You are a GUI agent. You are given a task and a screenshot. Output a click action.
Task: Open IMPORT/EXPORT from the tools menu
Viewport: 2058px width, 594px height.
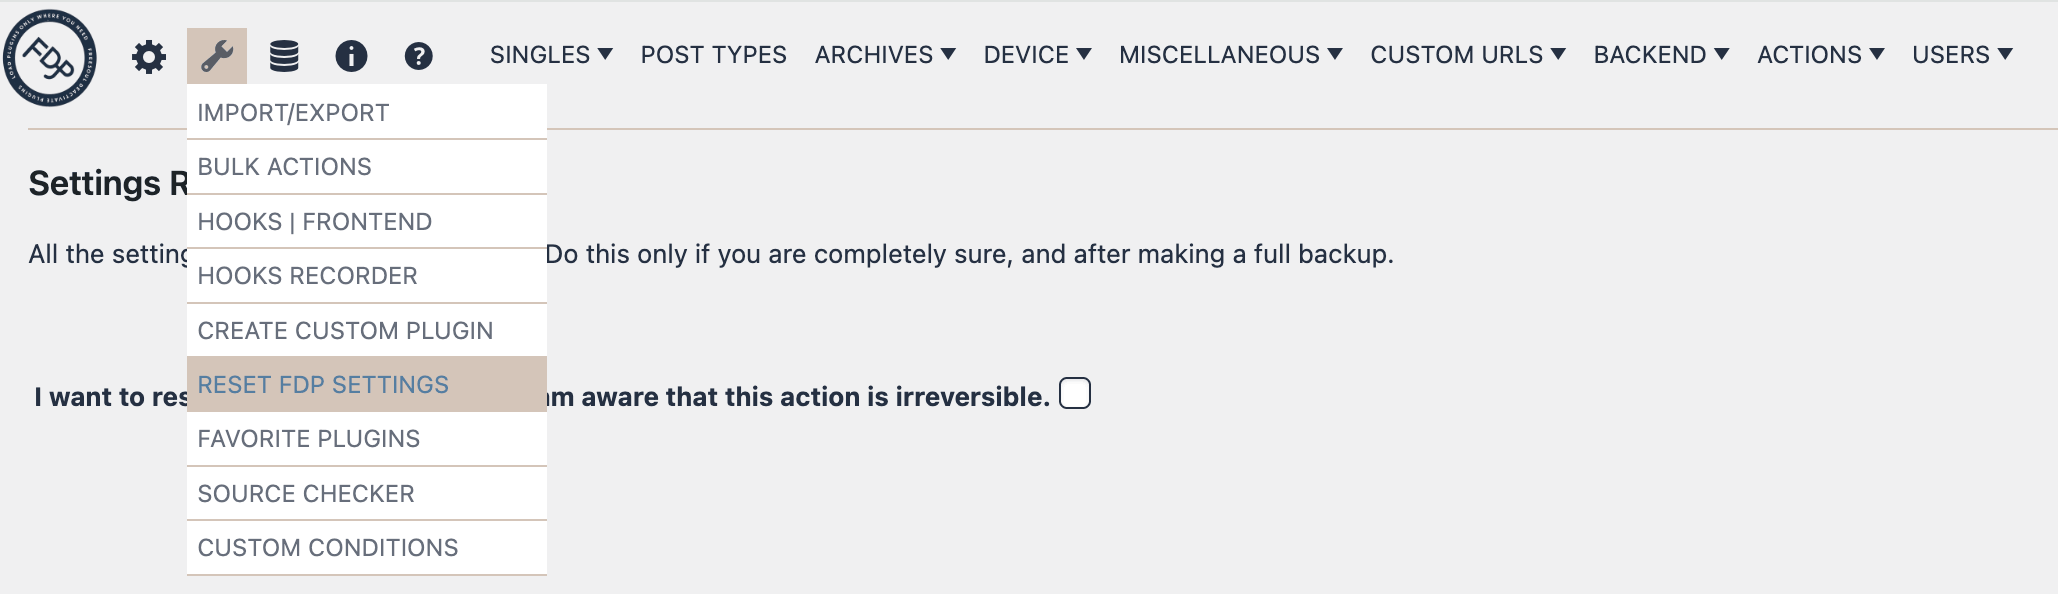294,112
